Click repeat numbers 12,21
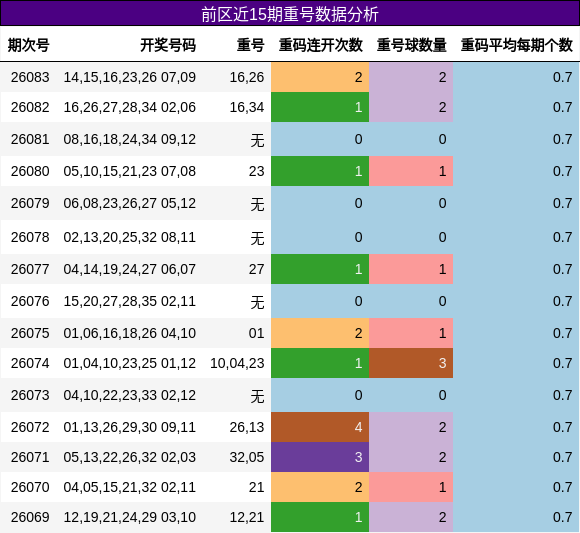Viewport: 580px width, 533px height. pyautogui.click(x=247, y=517)
